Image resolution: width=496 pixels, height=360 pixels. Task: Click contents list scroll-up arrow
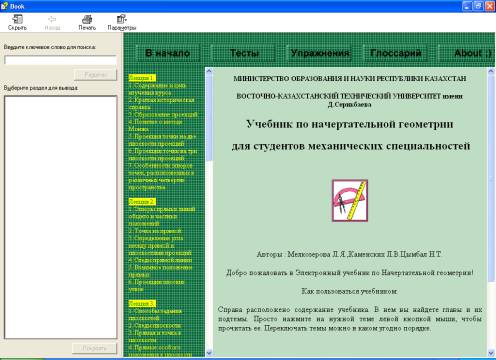pos(209,71)
